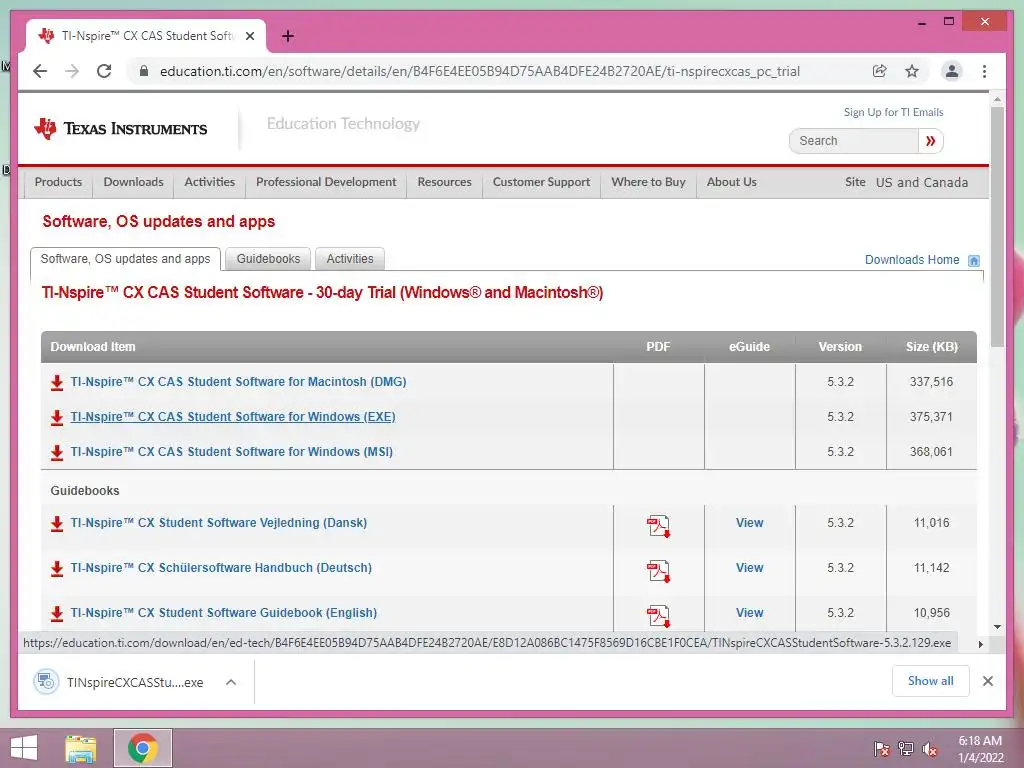
Task: Click download arrow for Handbuch (Deutsch)
Action: (57, 569)
